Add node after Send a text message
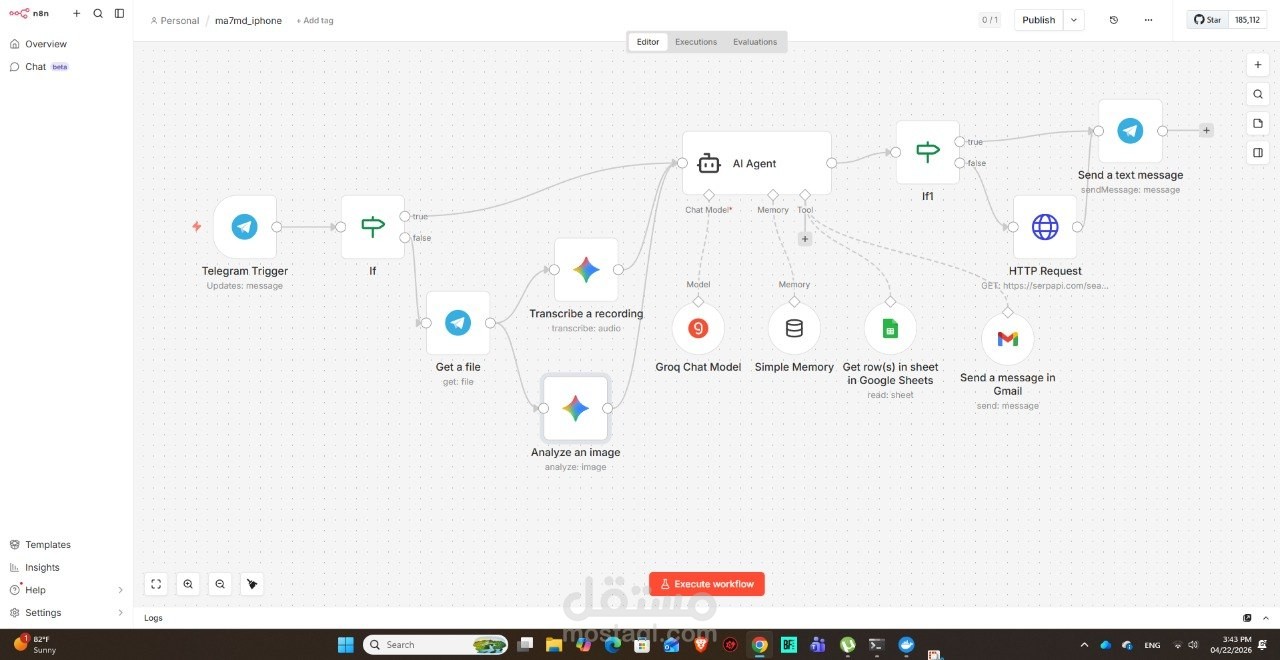The width and height of the screenshot is (1280, 660). [1207, 130]
